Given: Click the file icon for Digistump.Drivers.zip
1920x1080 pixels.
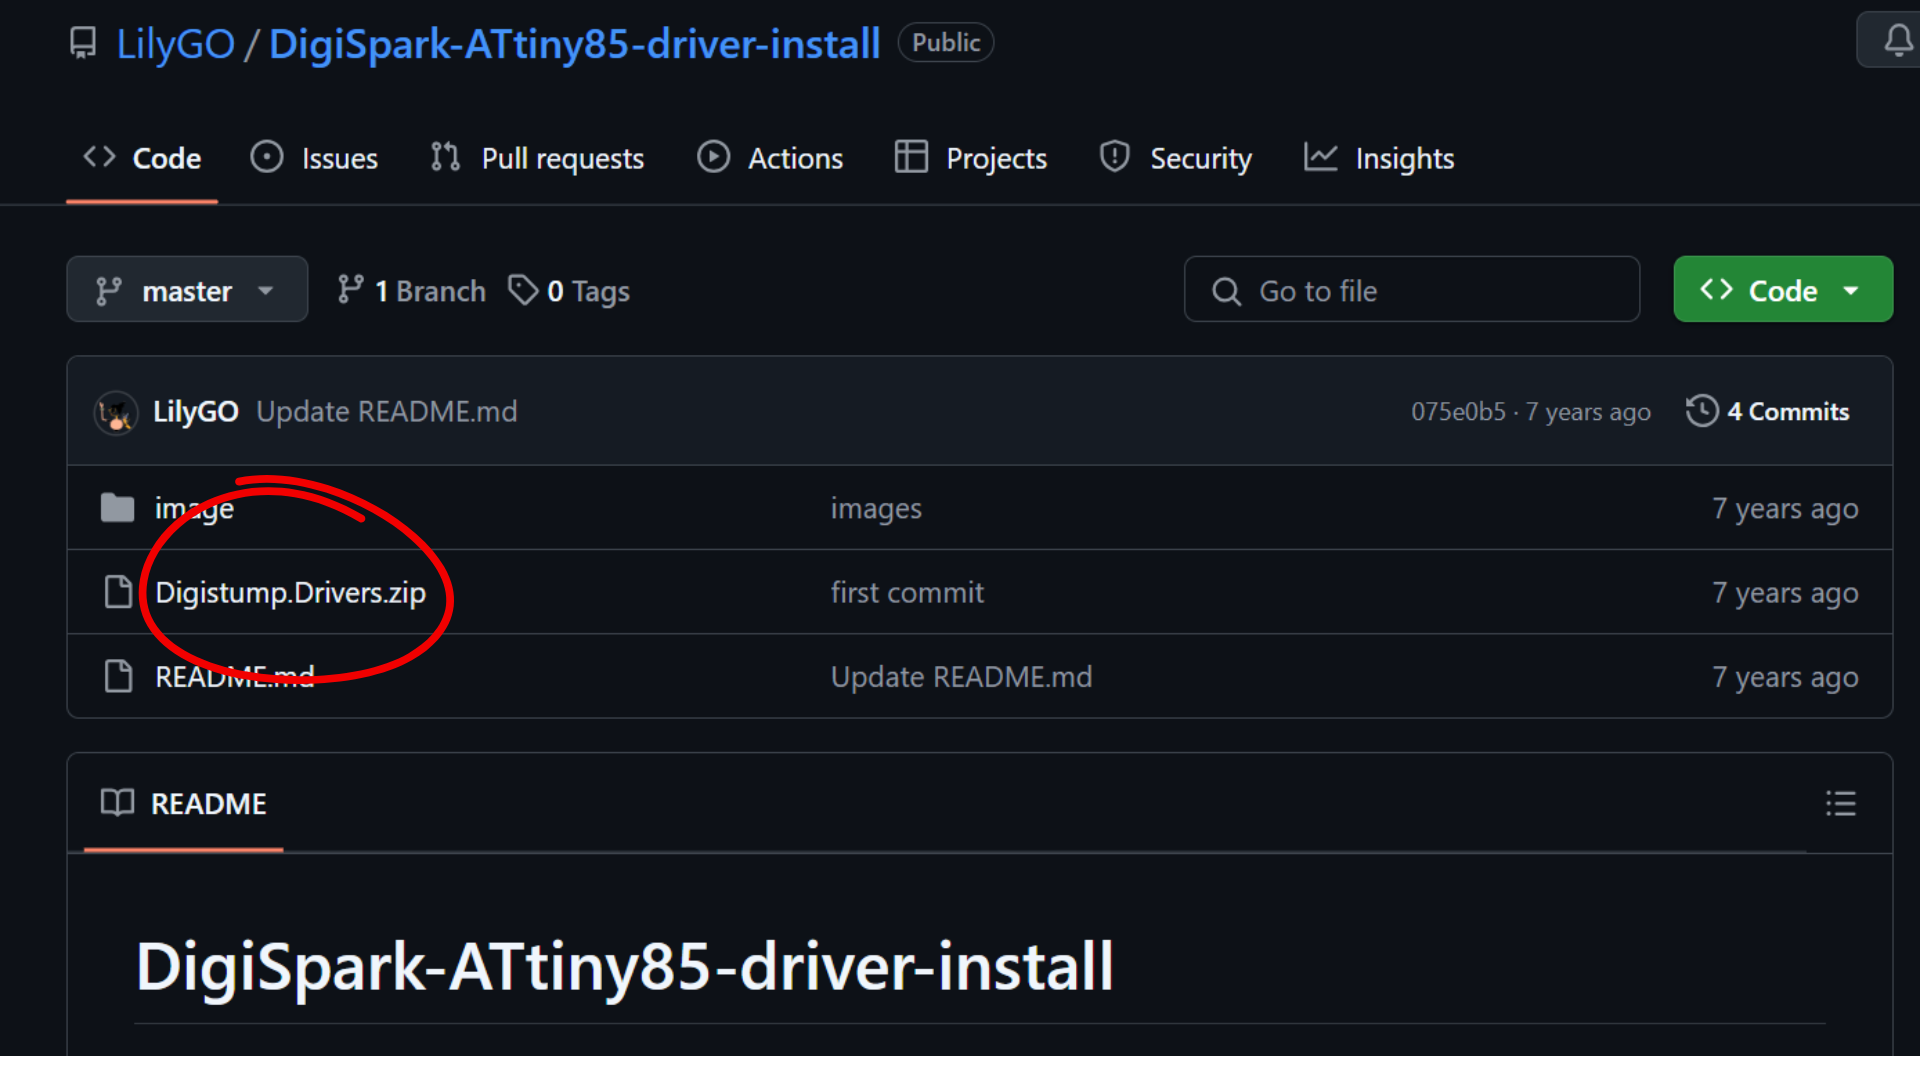Looking at the screenshot, I should point(118,592).
